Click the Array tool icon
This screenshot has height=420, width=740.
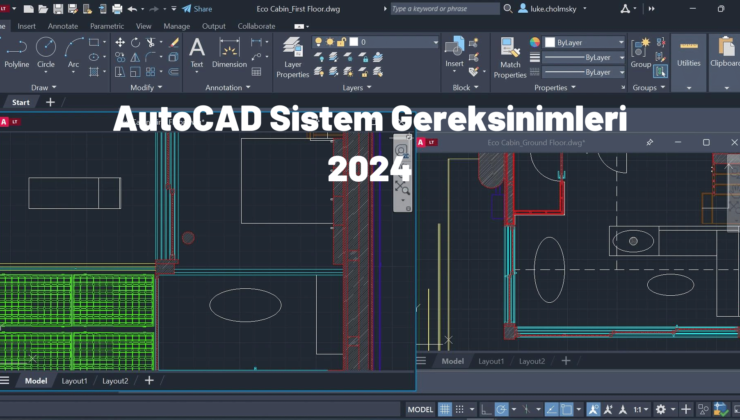coord(151,72)
